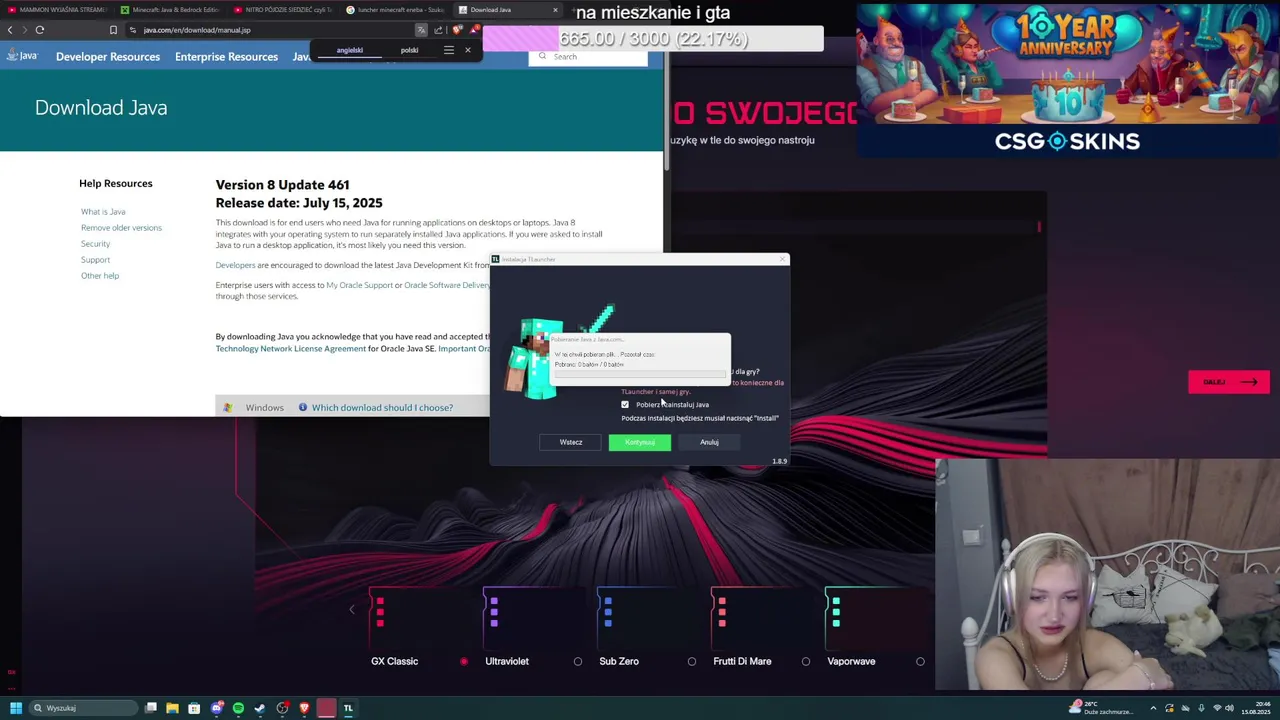Click the Windows logo icon beside Windows heading
1280x720 pixels.
pos(228,407)
